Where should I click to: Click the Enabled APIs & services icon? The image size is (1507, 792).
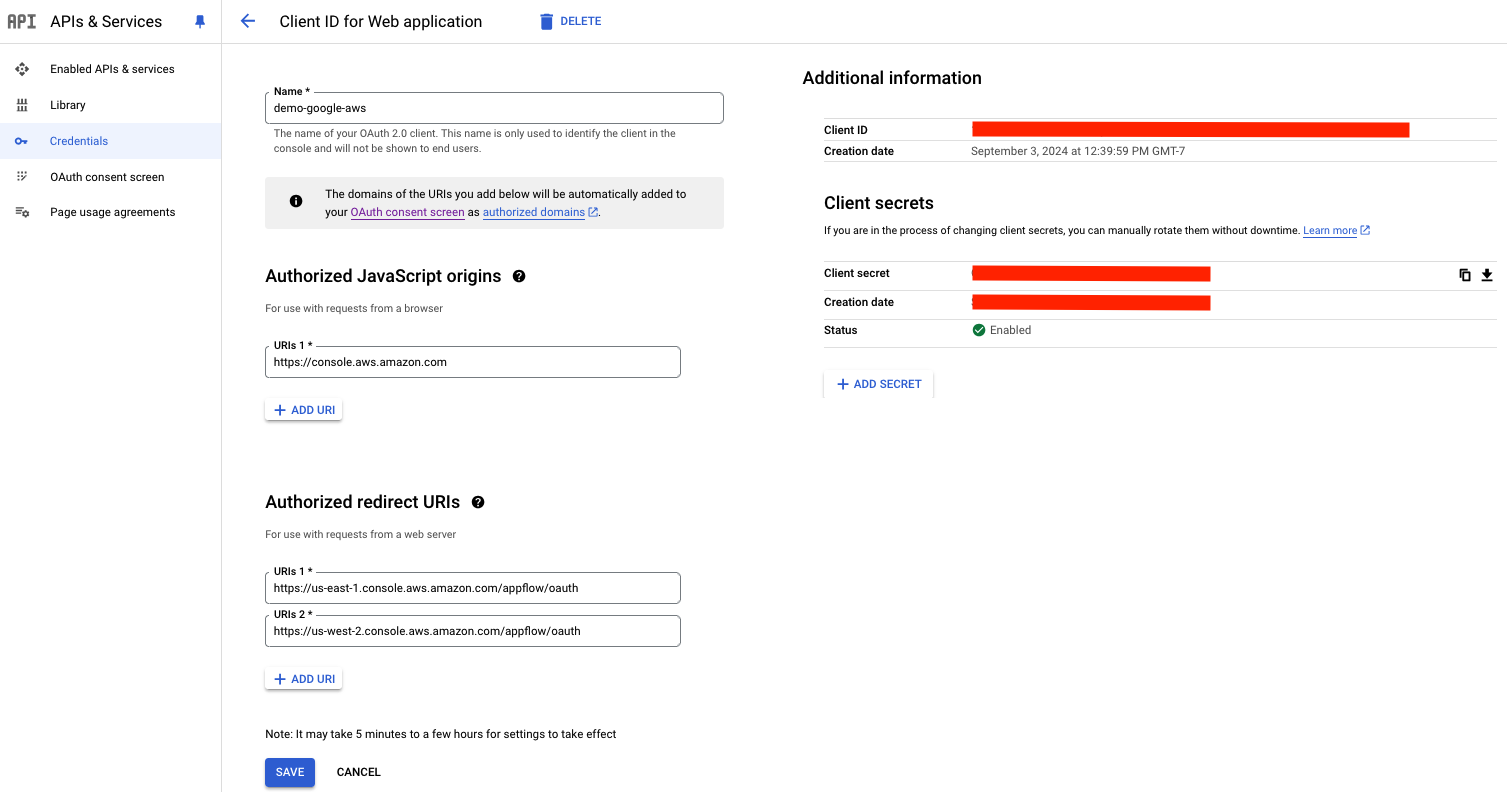[x=22, y=69]
